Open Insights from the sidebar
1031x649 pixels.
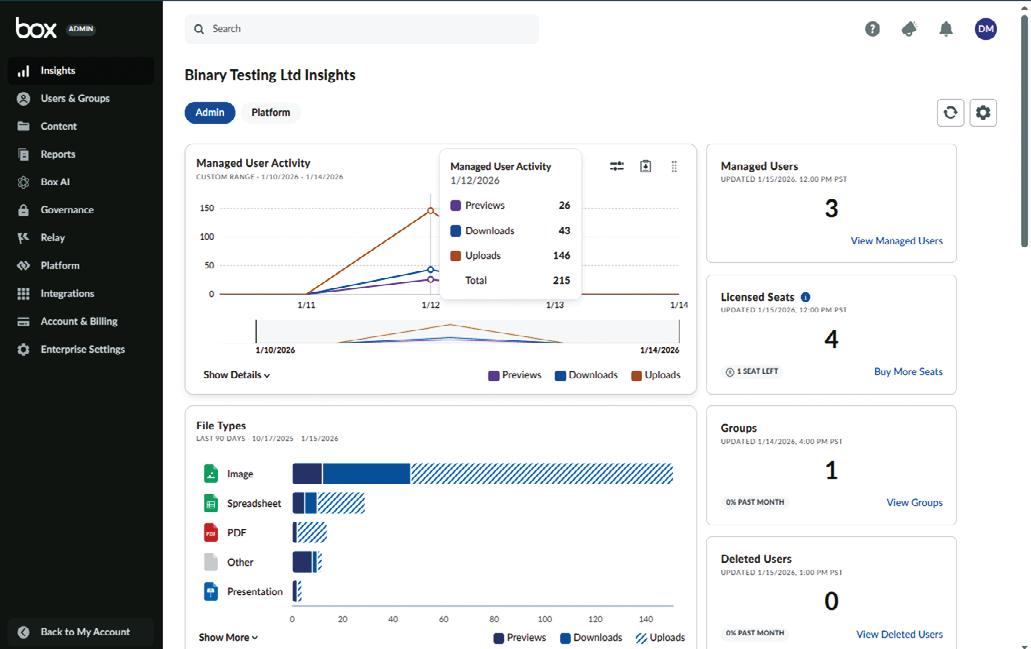point(80,70)
